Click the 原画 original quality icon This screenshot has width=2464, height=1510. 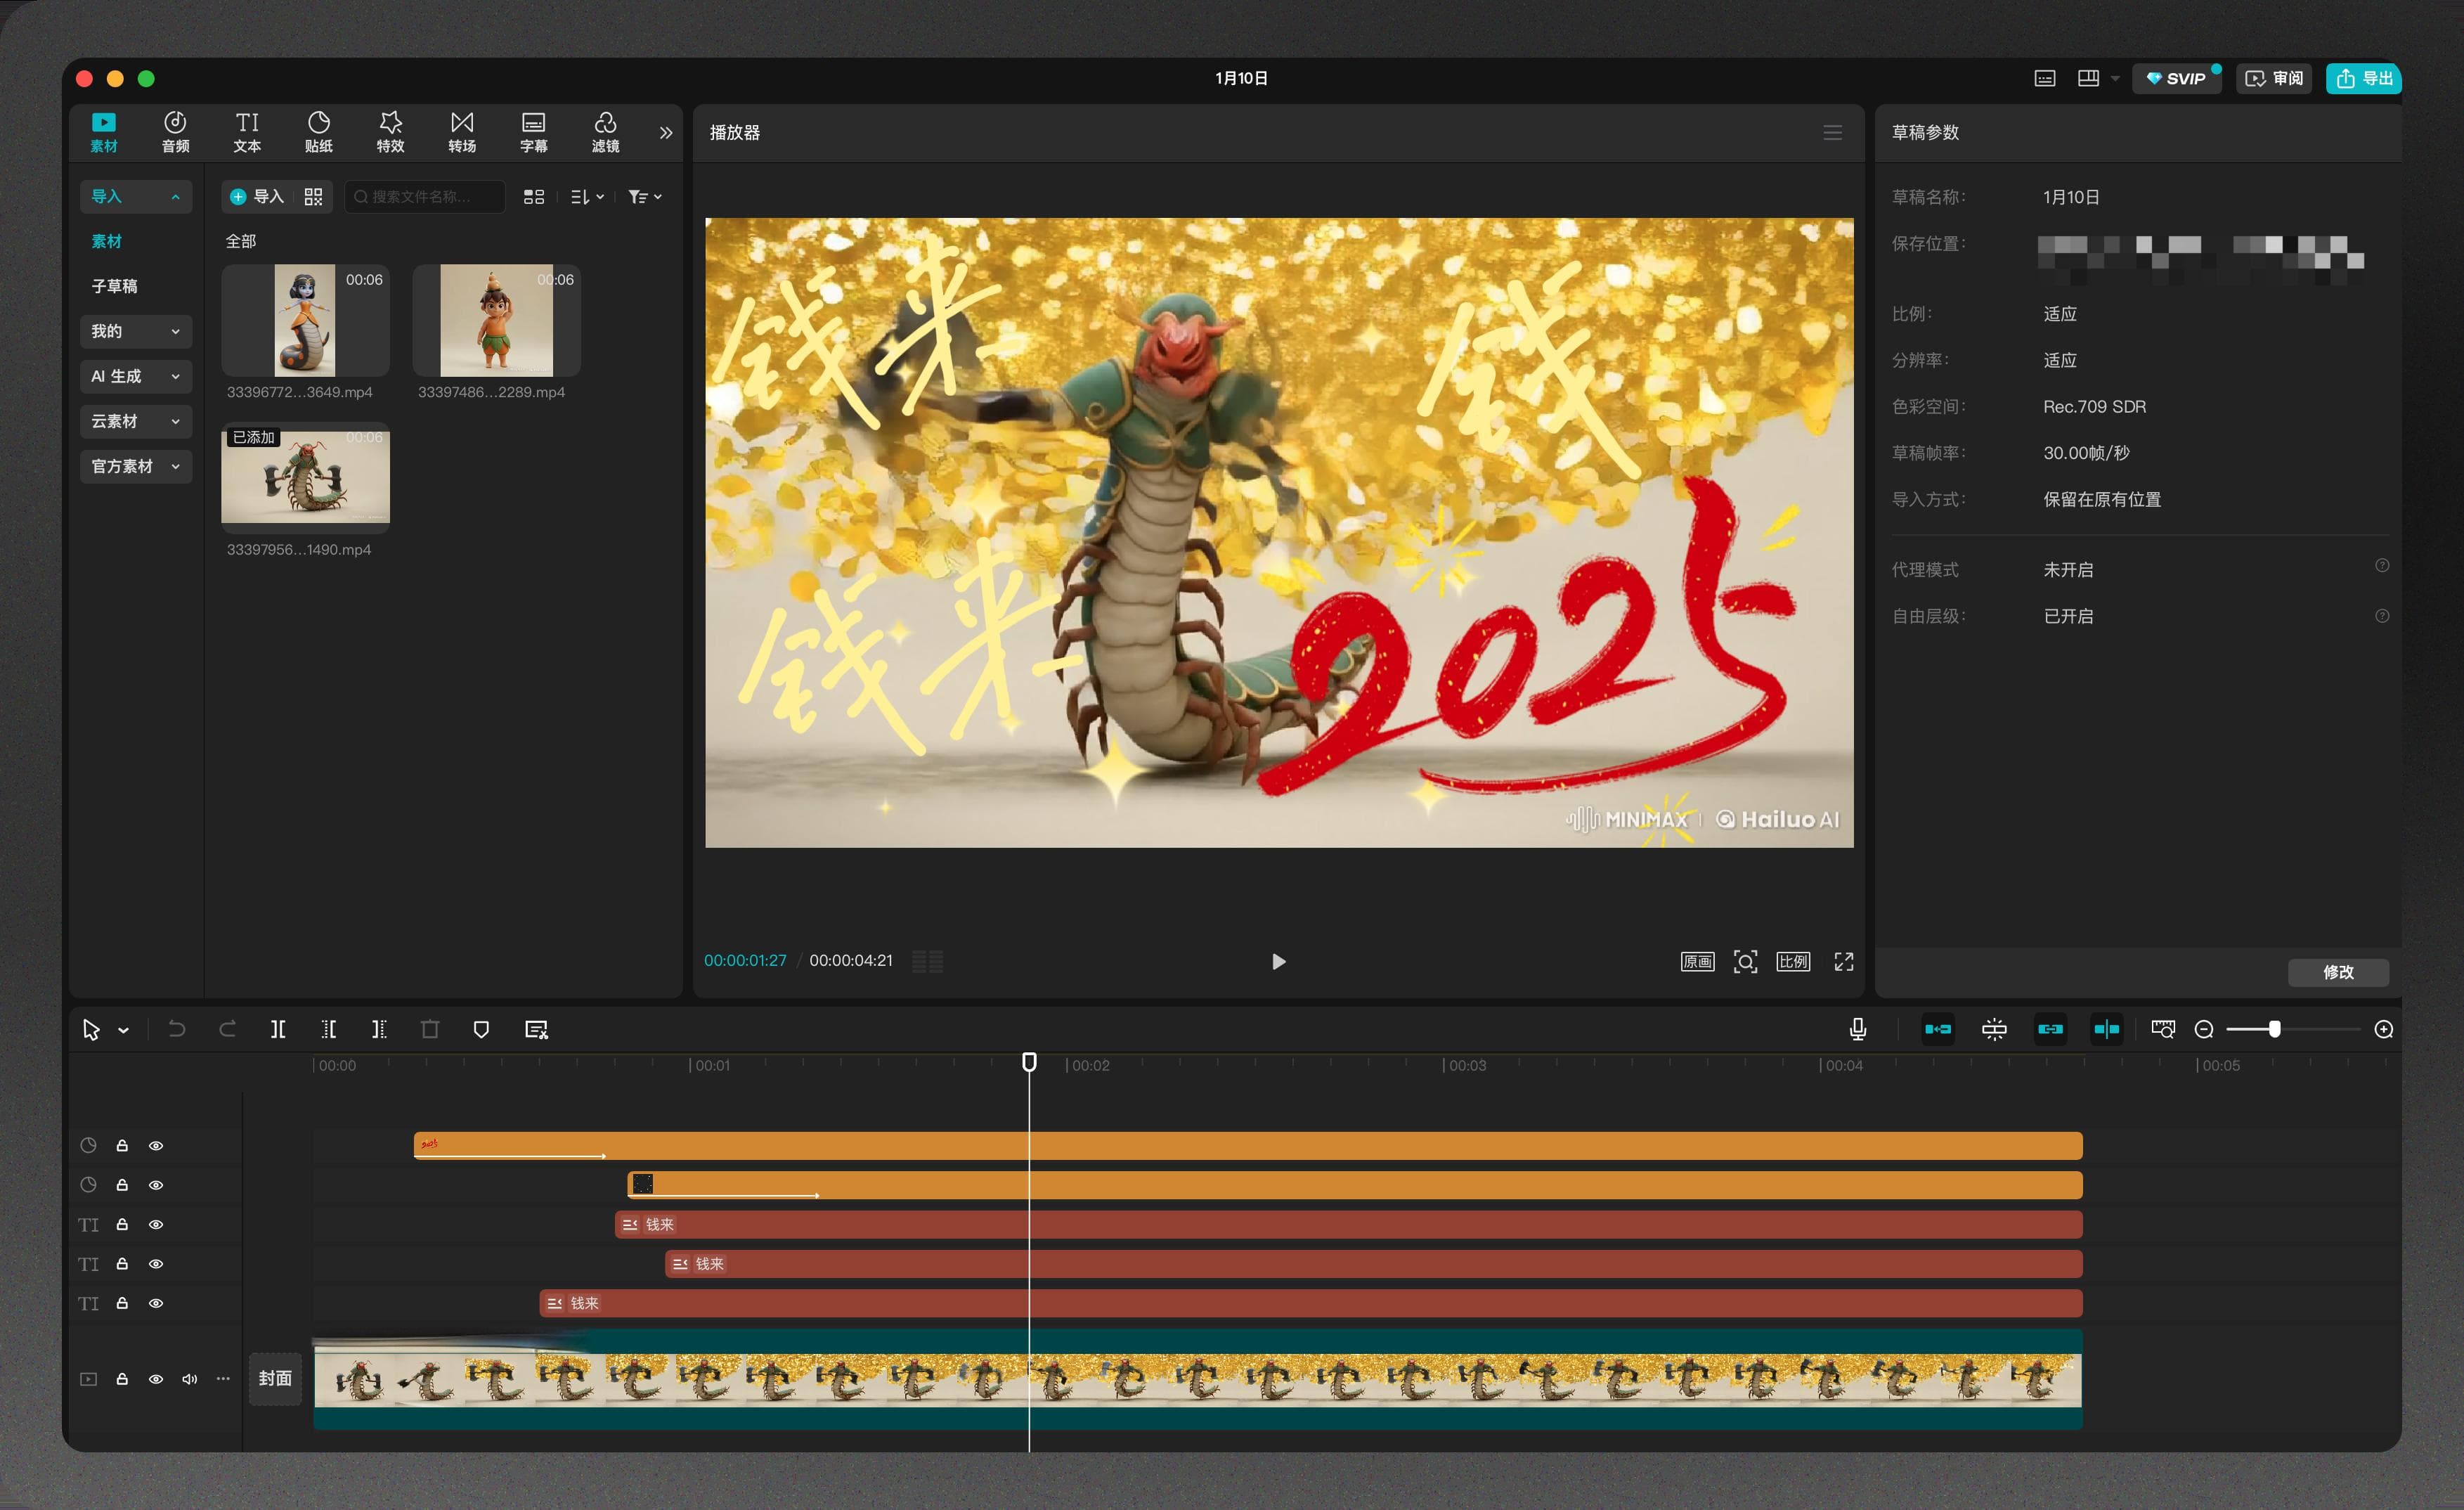coord(1698,962)
